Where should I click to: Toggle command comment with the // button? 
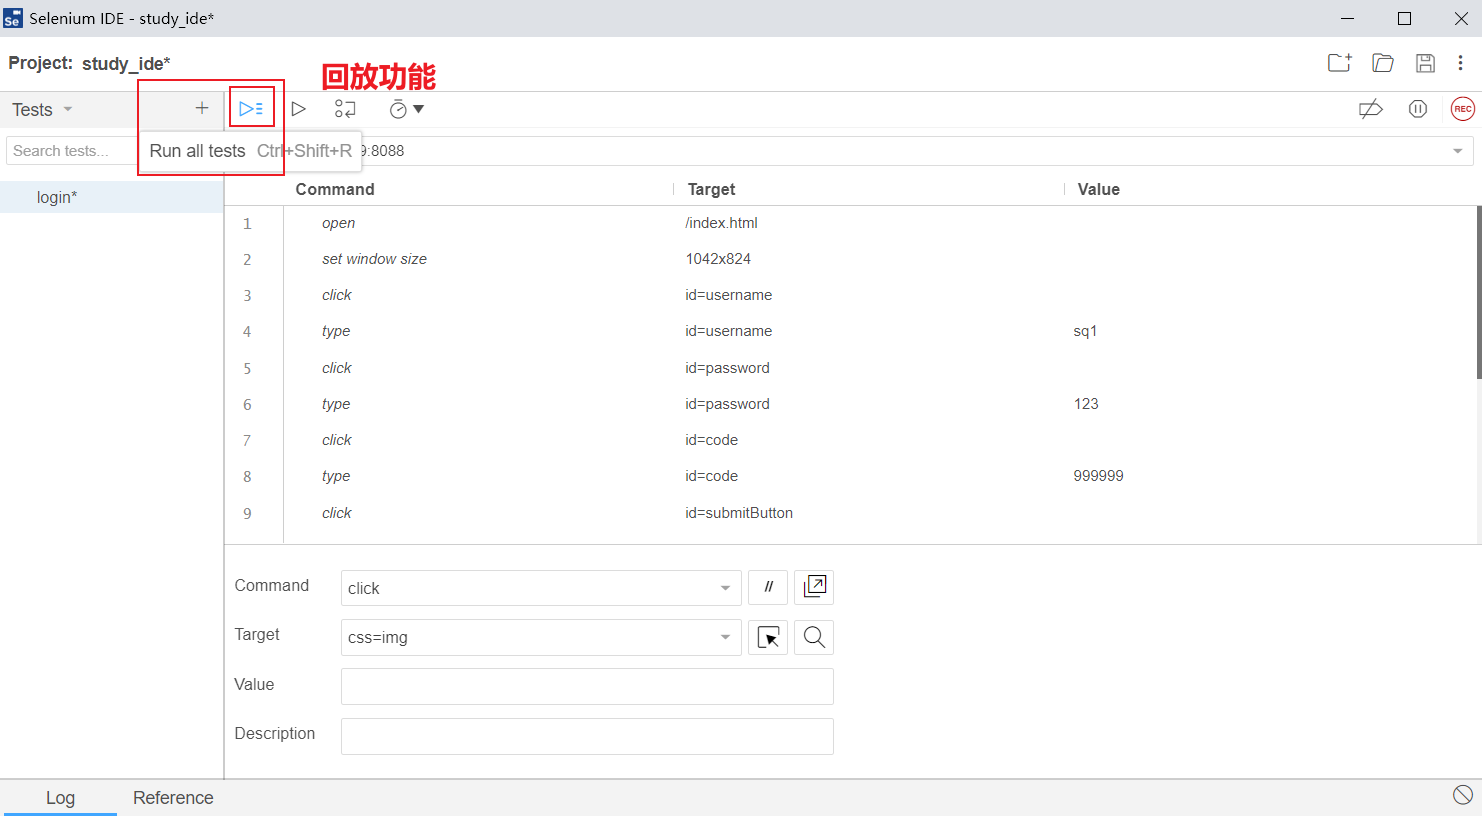click(x=768, y=588)
